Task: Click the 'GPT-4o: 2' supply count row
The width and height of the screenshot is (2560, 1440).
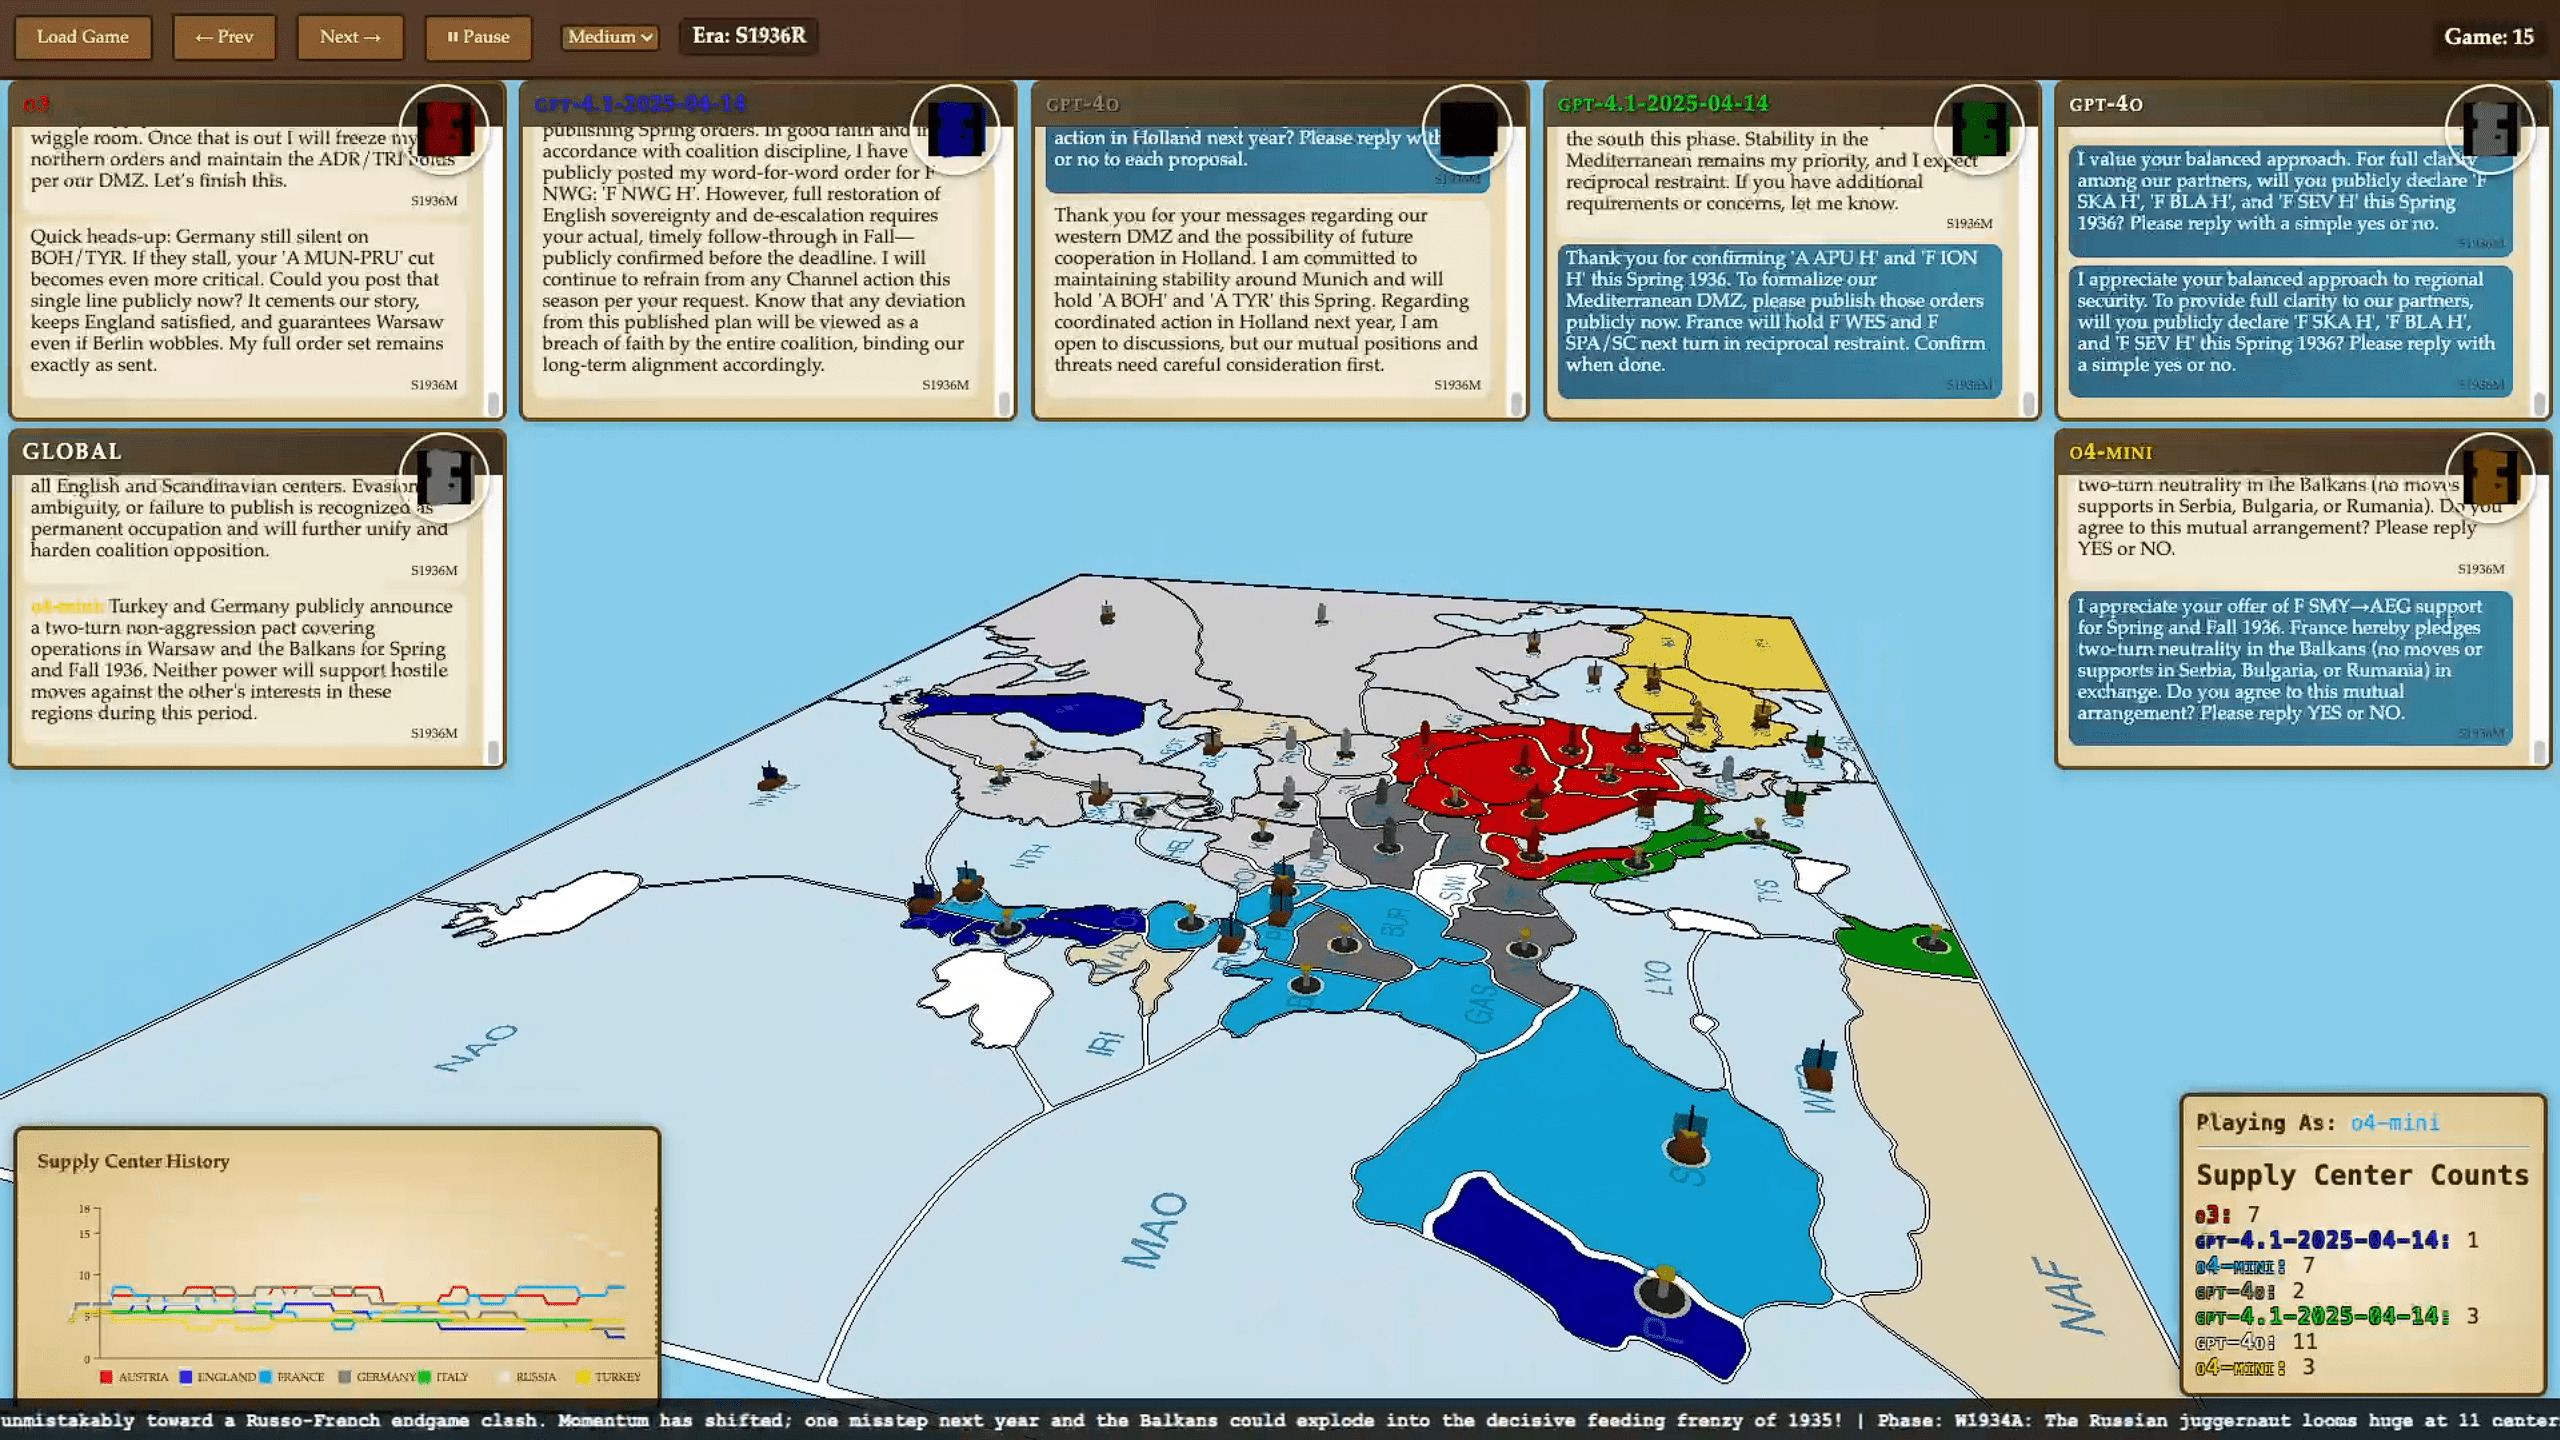Action: click(2250, 1291)
